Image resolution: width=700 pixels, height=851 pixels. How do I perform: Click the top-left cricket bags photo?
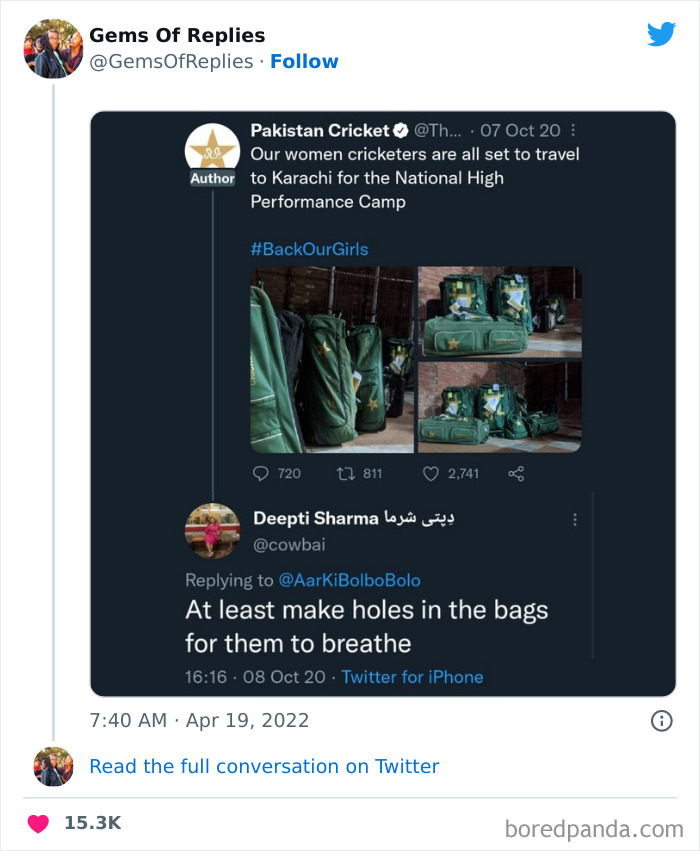(x=330, y=358)
